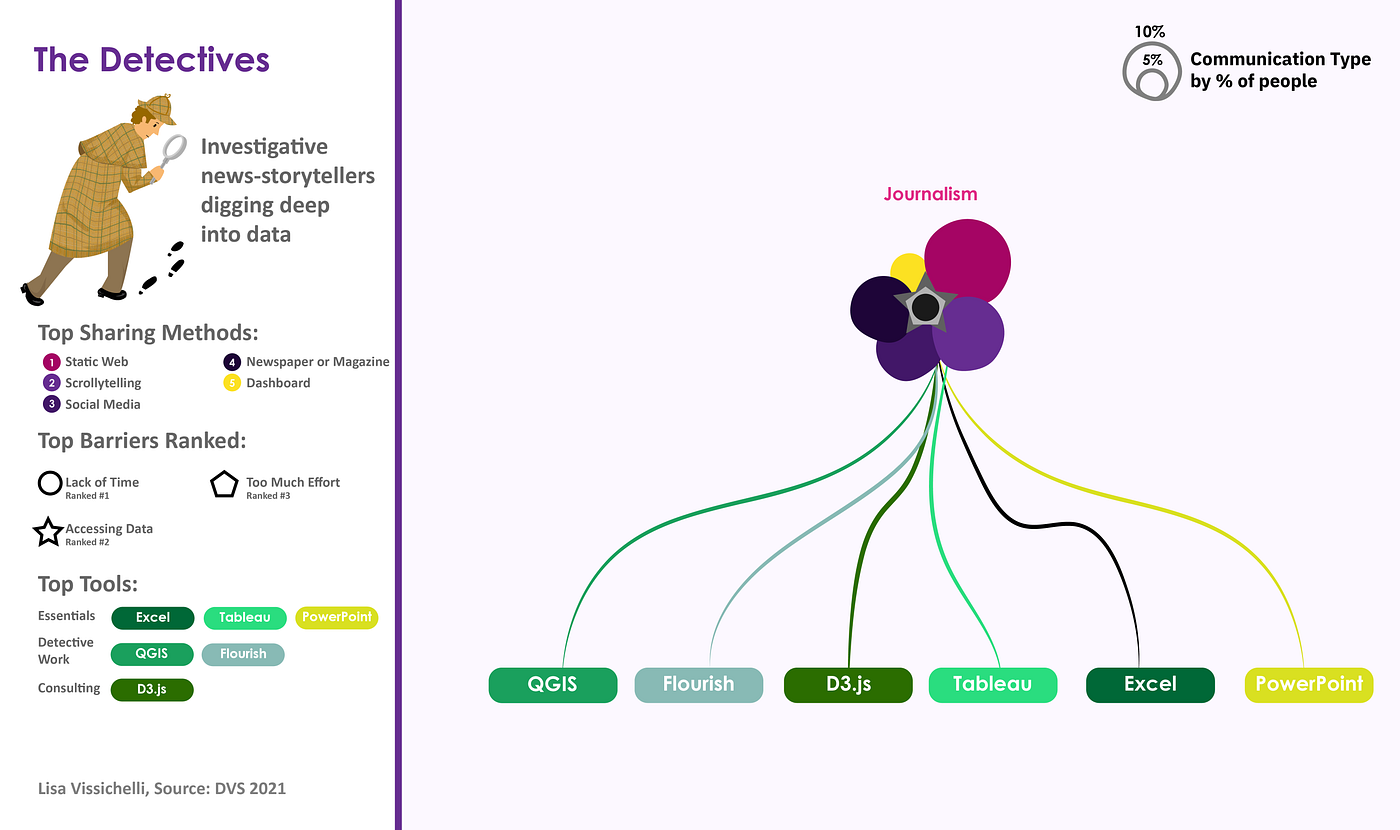1400x830 pixels.
Task: Click the Accessing Data star icon
Action: [49, 532]
